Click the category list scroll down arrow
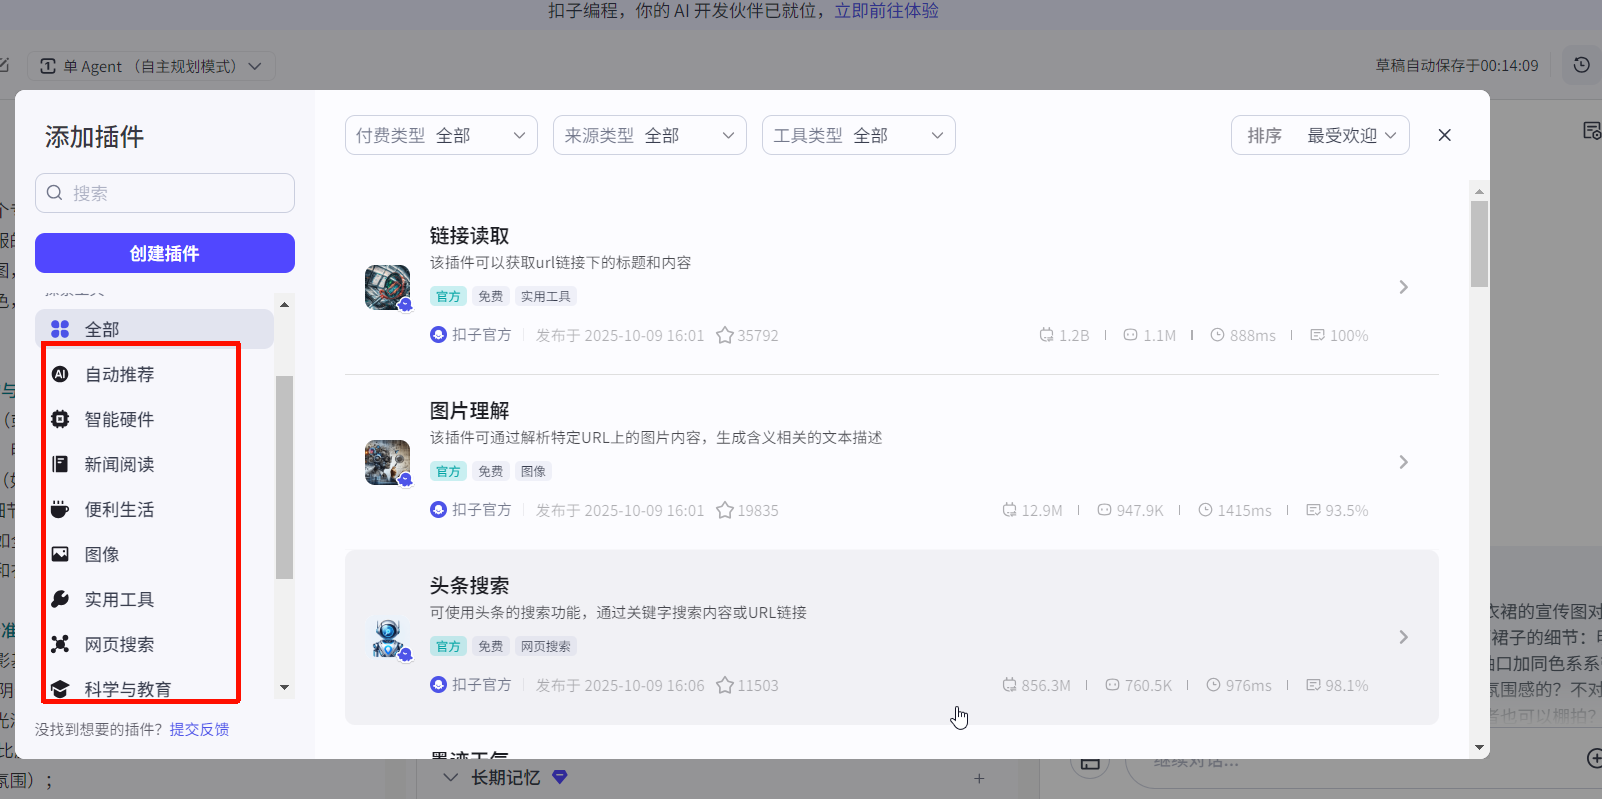 coord(285,687)
